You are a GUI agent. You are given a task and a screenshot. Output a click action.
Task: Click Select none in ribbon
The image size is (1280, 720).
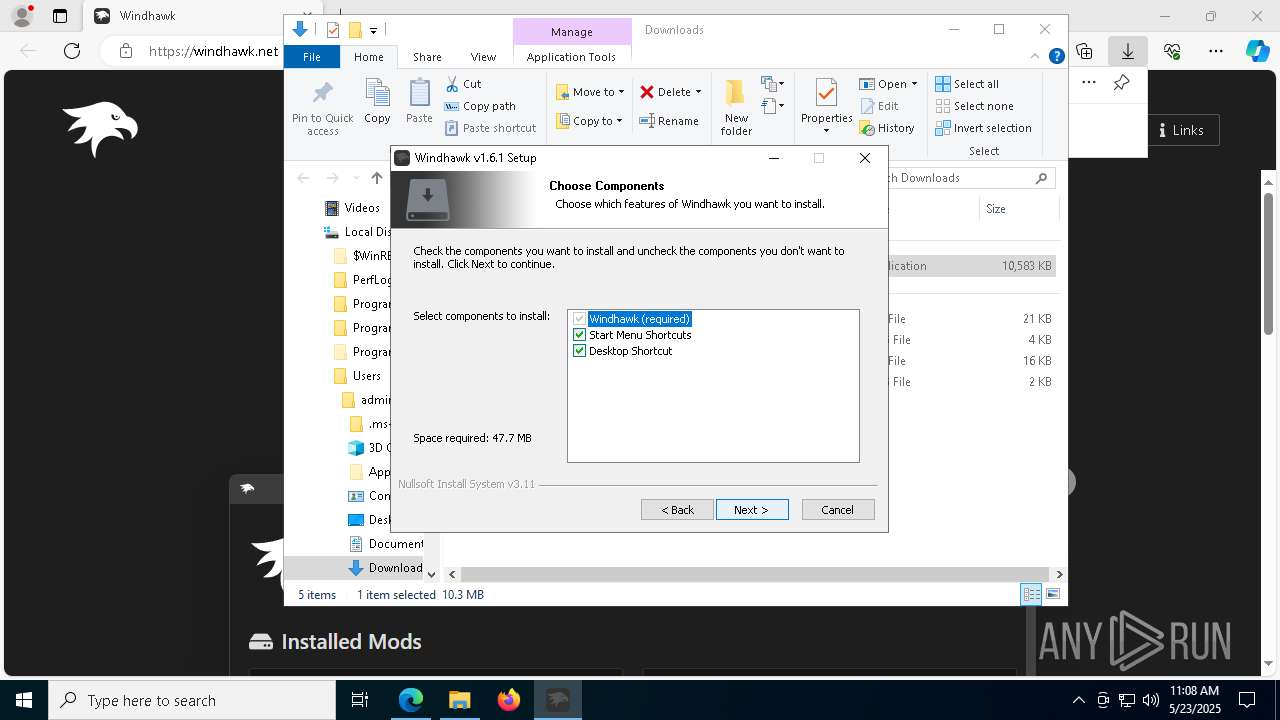click(974, 106)
